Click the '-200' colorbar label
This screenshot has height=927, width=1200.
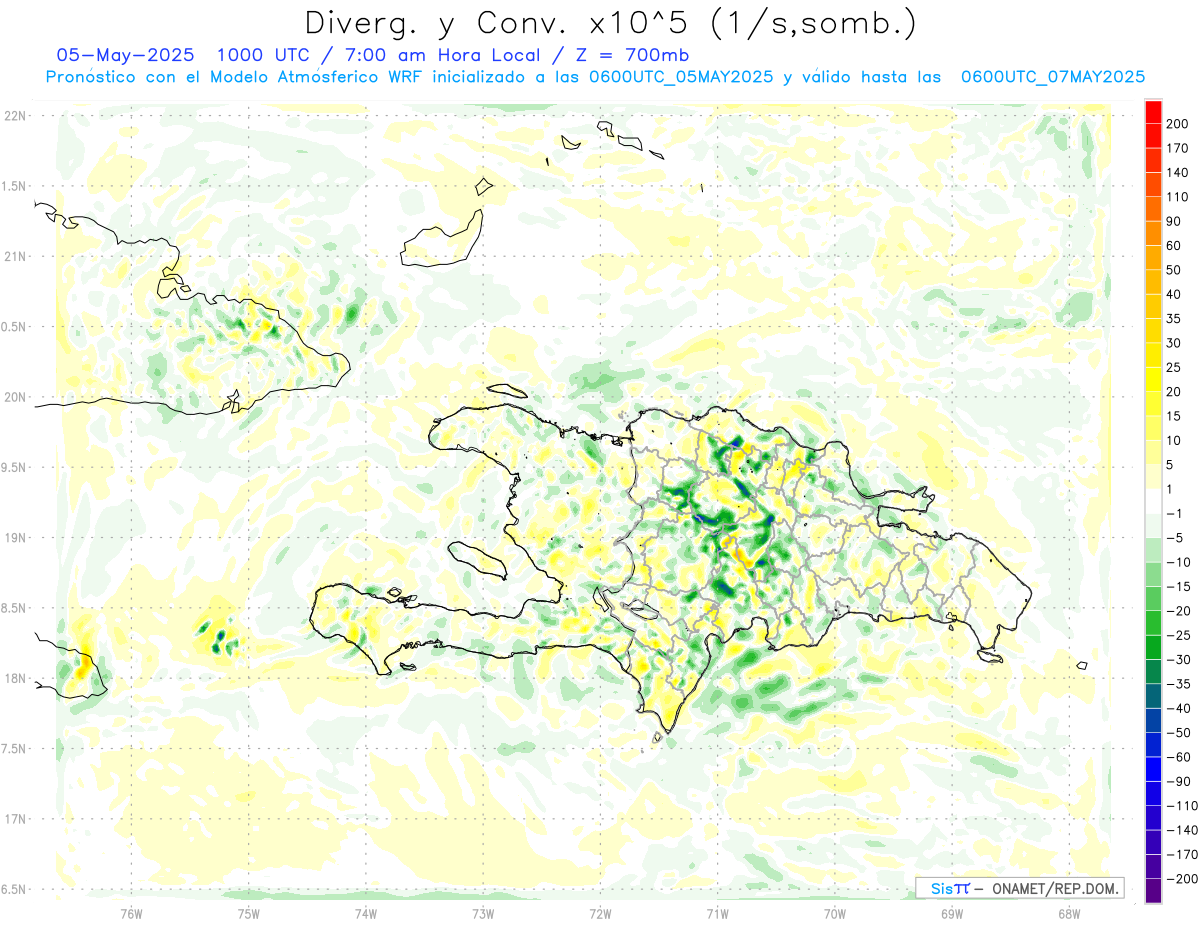pos(1181,879)
